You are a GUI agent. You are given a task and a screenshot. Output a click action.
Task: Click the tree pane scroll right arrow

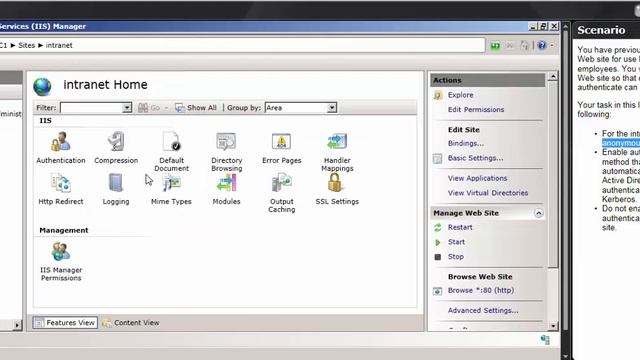(17, 325)
